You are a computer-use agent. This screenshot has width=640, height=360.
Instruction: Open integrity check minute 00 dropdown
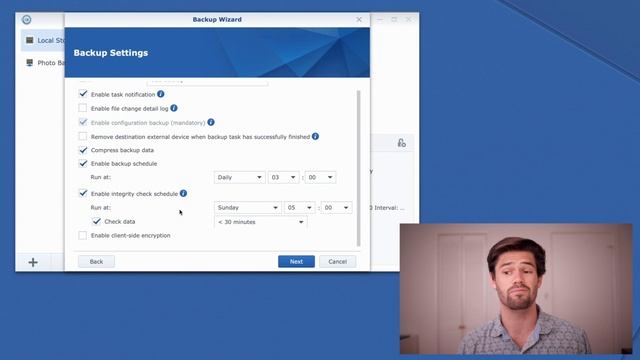336,207
